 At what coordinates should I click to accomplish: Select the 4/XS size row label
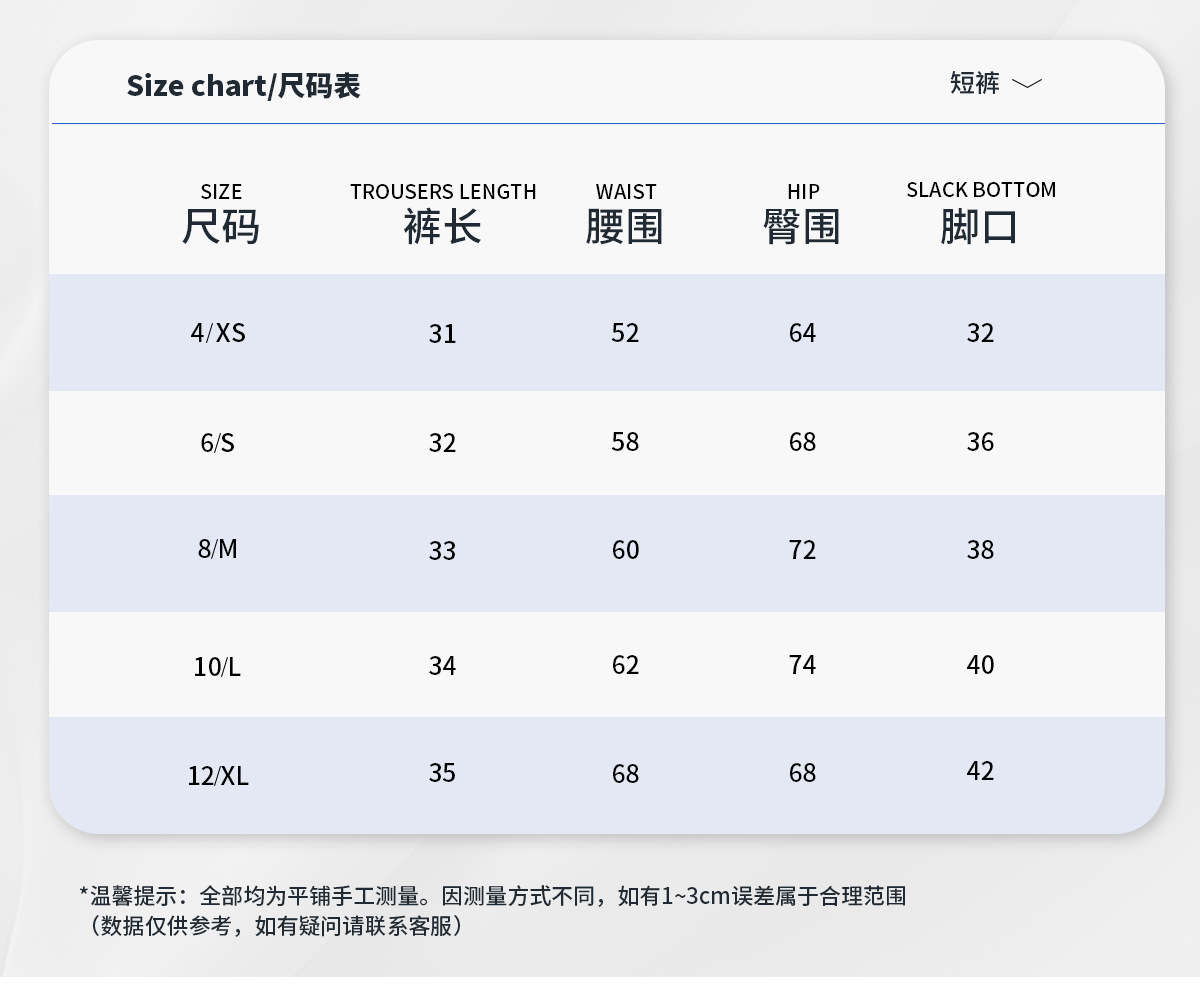218,333
